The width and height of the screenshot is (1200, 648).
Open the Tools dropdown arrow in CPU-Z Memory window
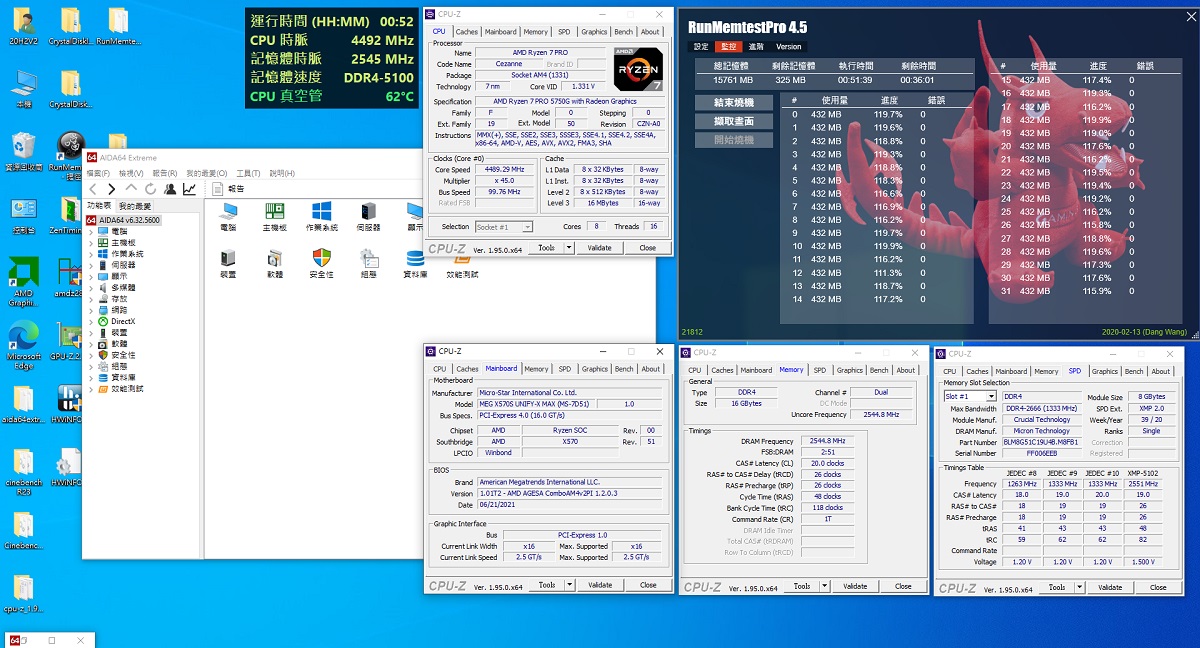pyautogui.click(x=825, y=586)
